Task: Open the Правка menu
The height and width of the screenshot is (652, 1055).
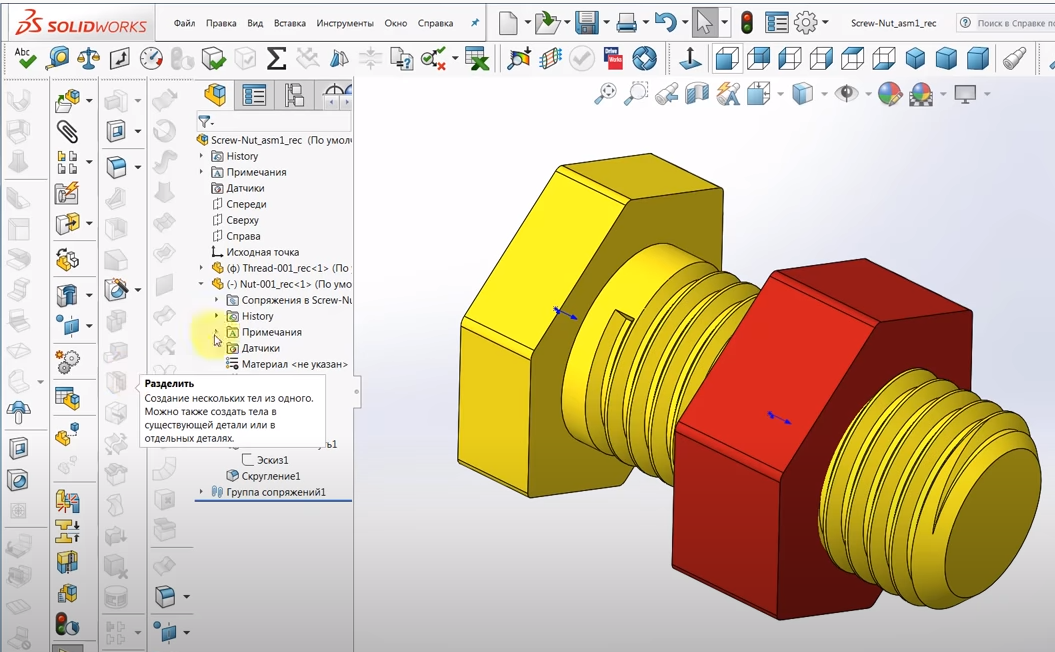Action: 221,23
